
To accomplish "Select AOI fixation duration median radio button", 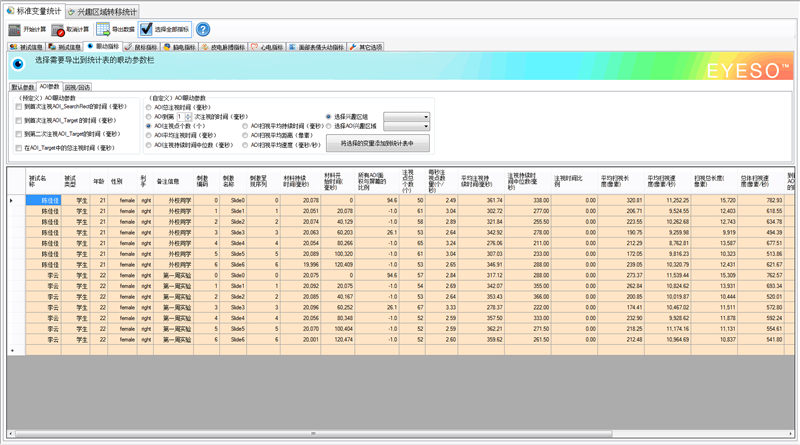I will [x=148, y=145].
